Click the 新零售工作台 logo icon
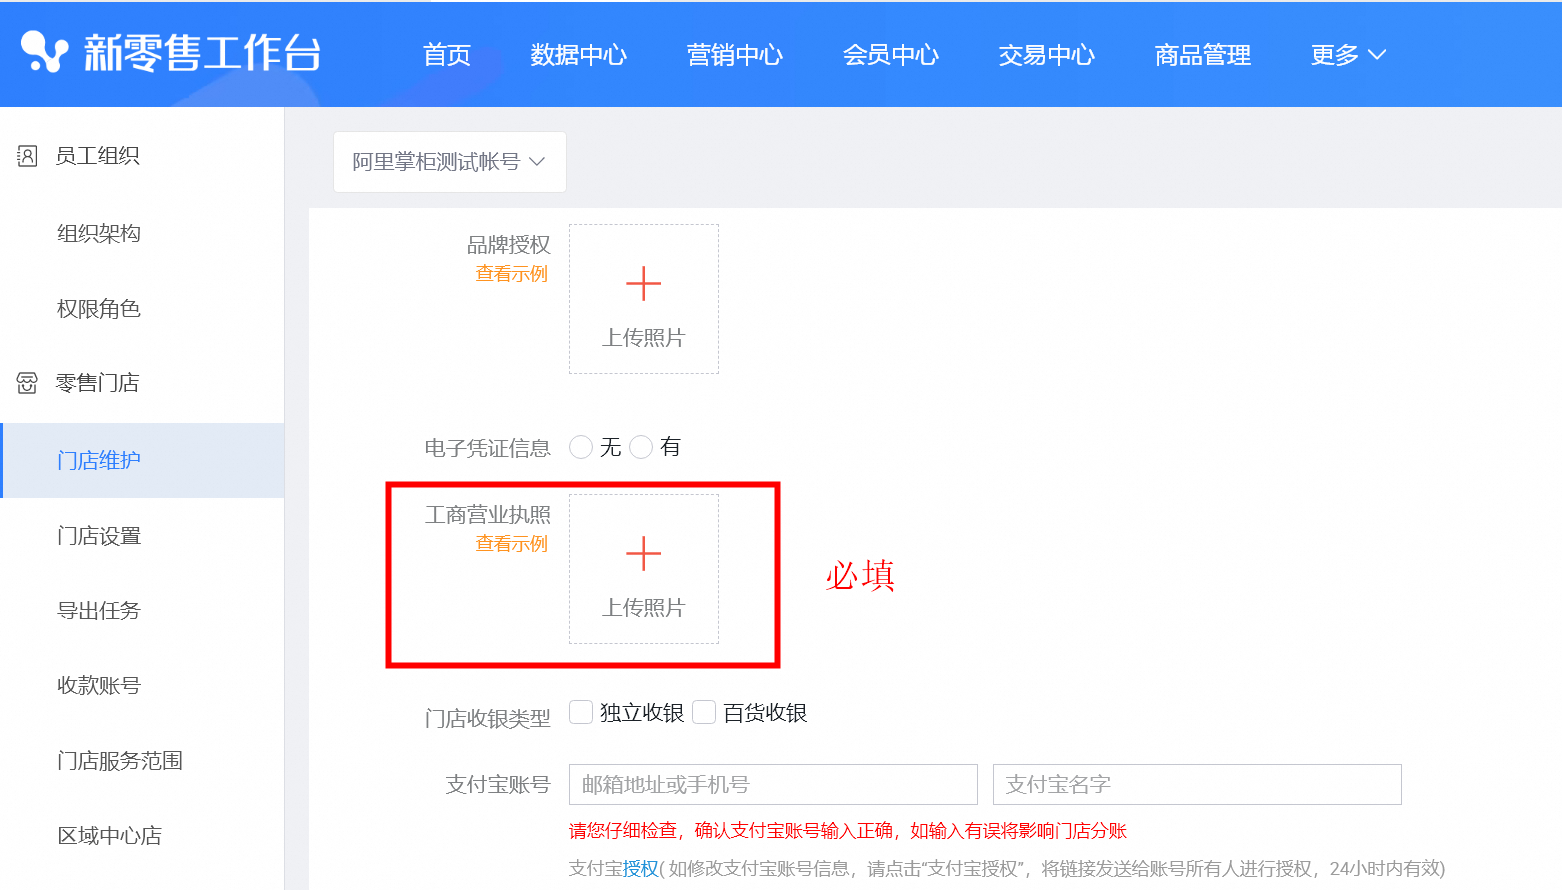Screen dimensions: 1562x890 click(x=44, y=52)
